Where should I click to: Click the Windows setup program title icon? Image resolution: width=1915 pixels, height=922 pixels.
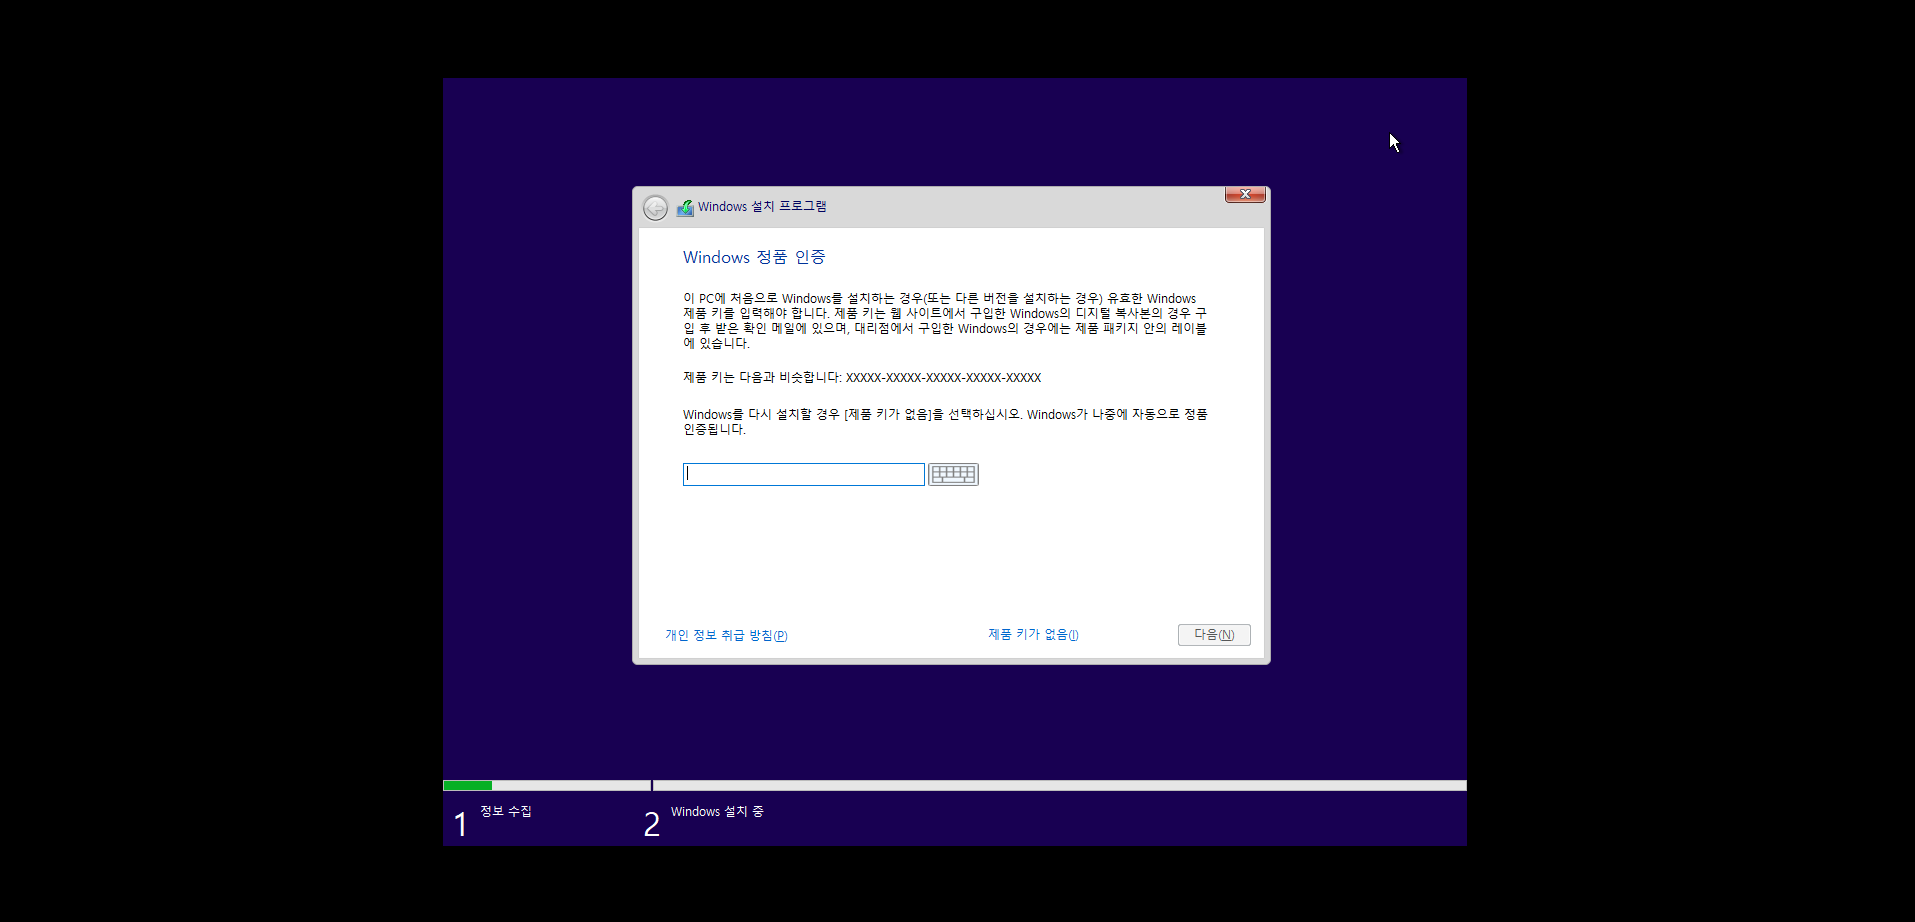tap(685, 208)
